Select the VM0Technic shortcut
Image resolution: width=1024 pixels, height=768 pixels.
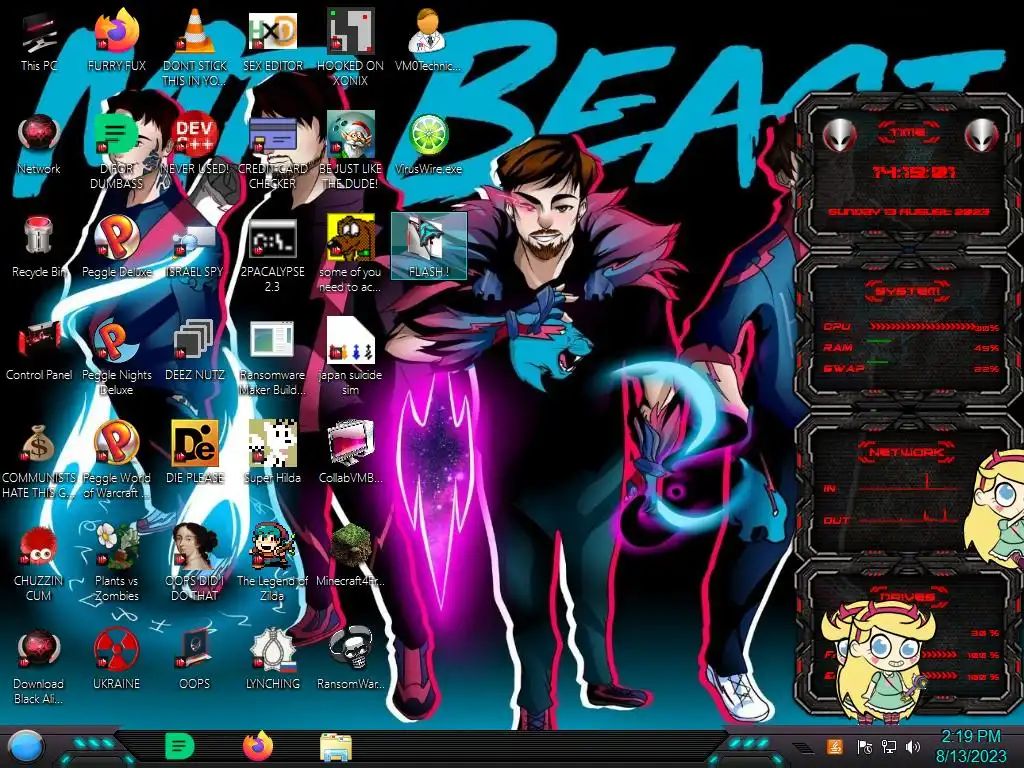428,40
